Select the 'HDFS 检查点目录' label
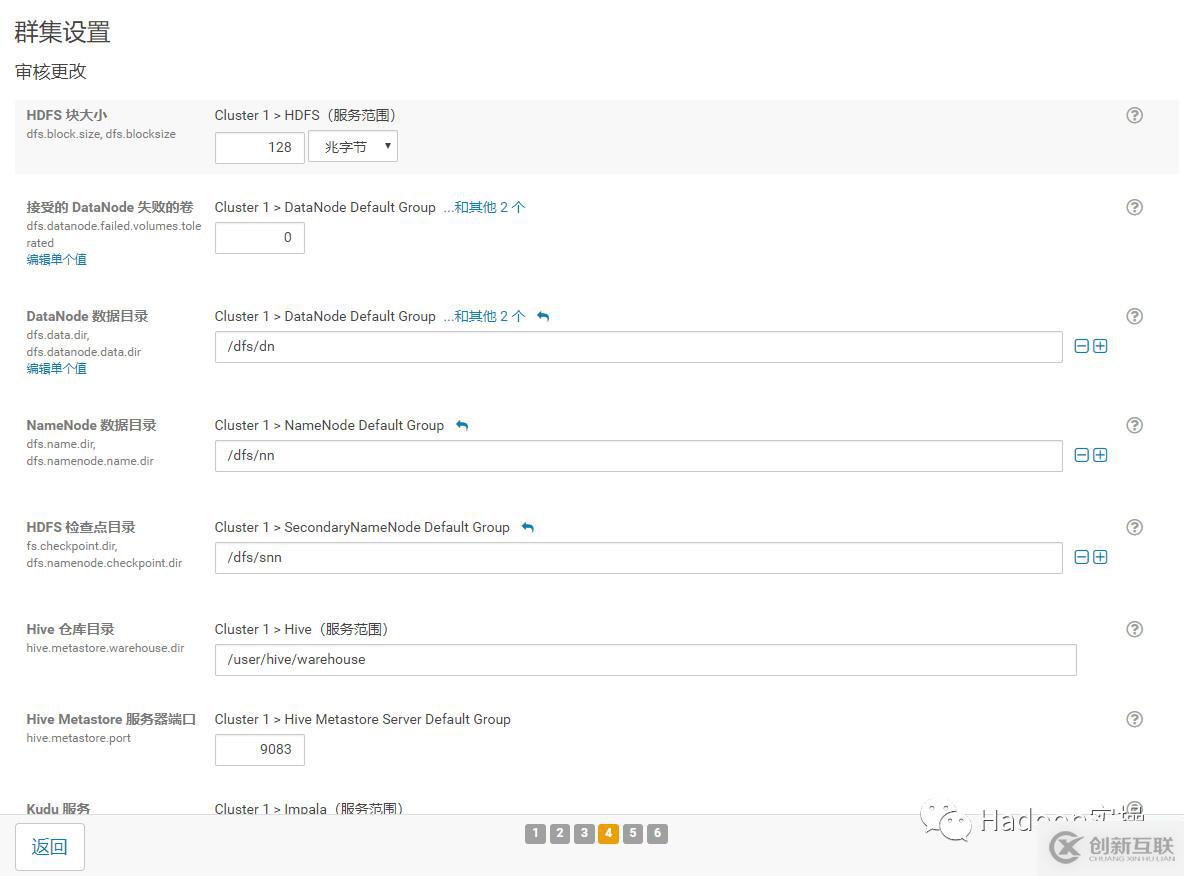 click(x=81, y=527)
